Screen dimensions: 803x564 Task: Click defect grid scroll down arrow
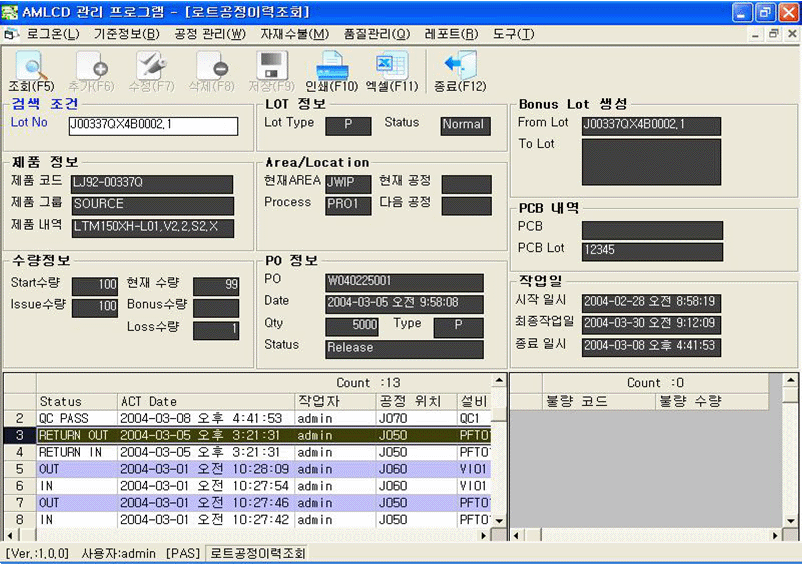[x=791, y=521]
